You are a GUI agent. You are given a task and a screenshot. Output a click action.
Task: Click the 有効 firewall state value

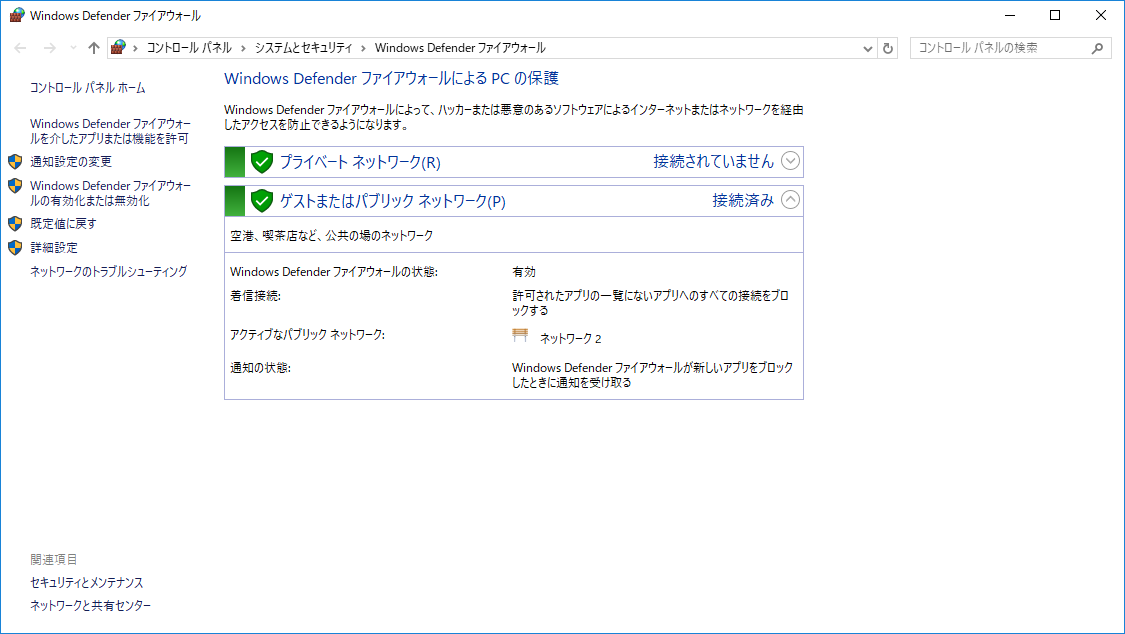click(524, 272)
